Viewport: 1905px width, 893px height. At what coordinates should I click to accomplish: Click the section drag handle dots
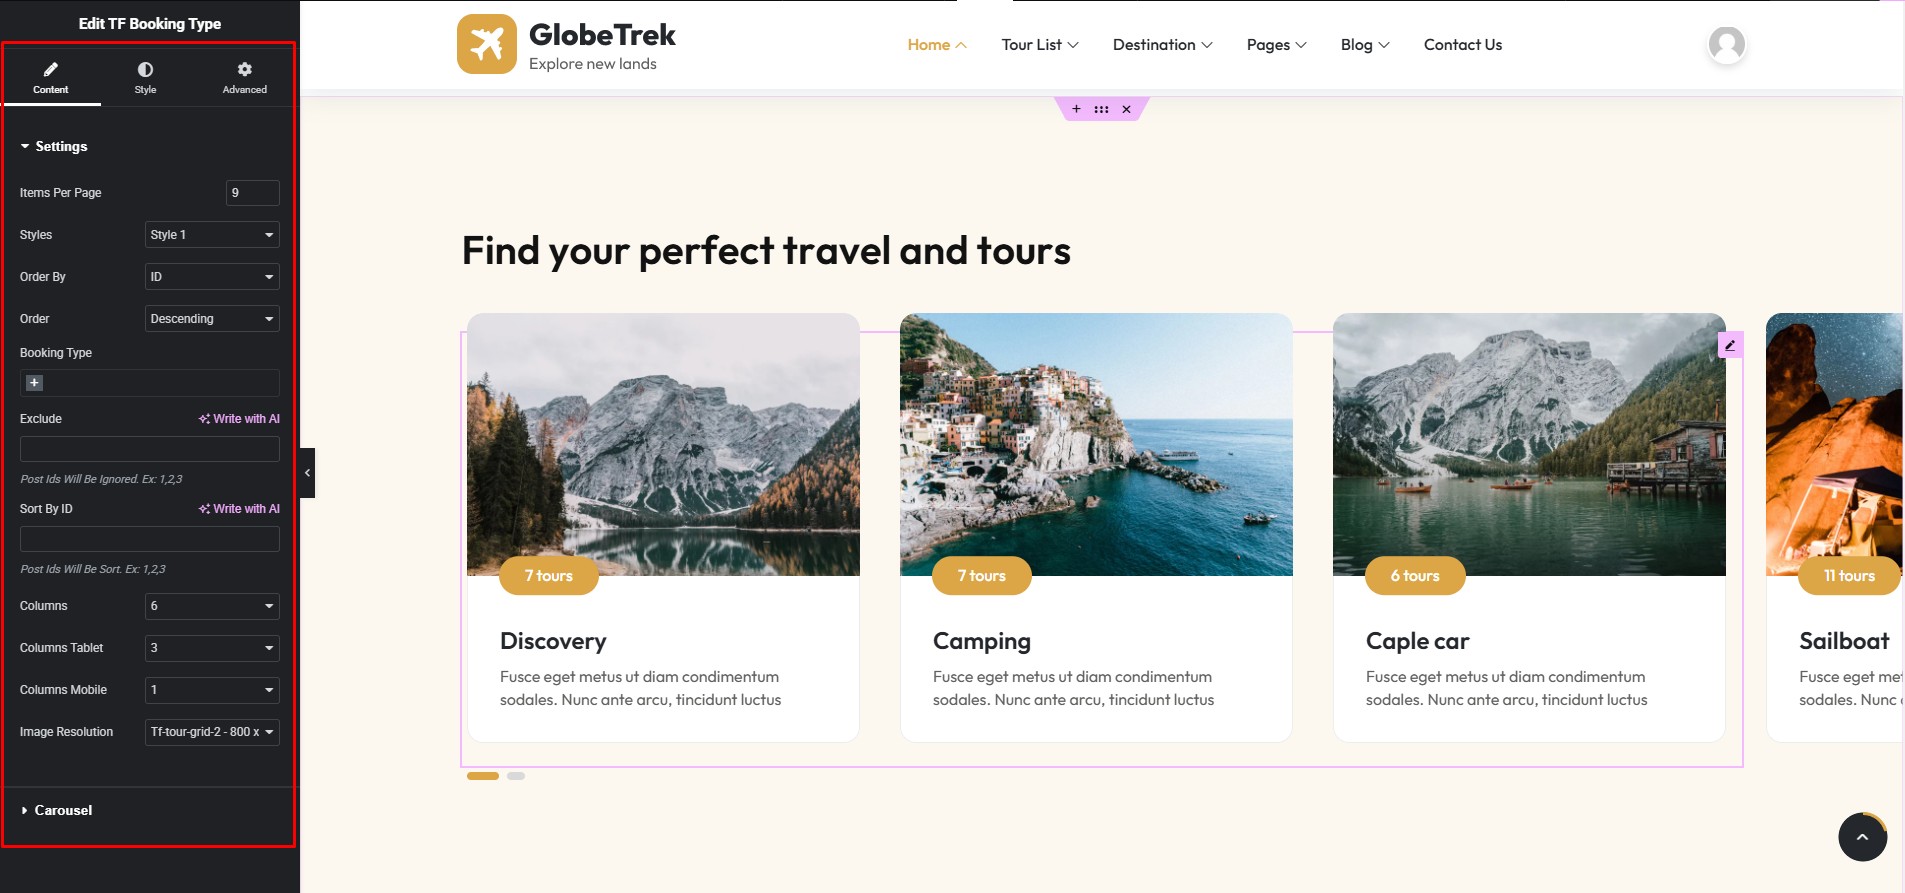point(1101,109)
